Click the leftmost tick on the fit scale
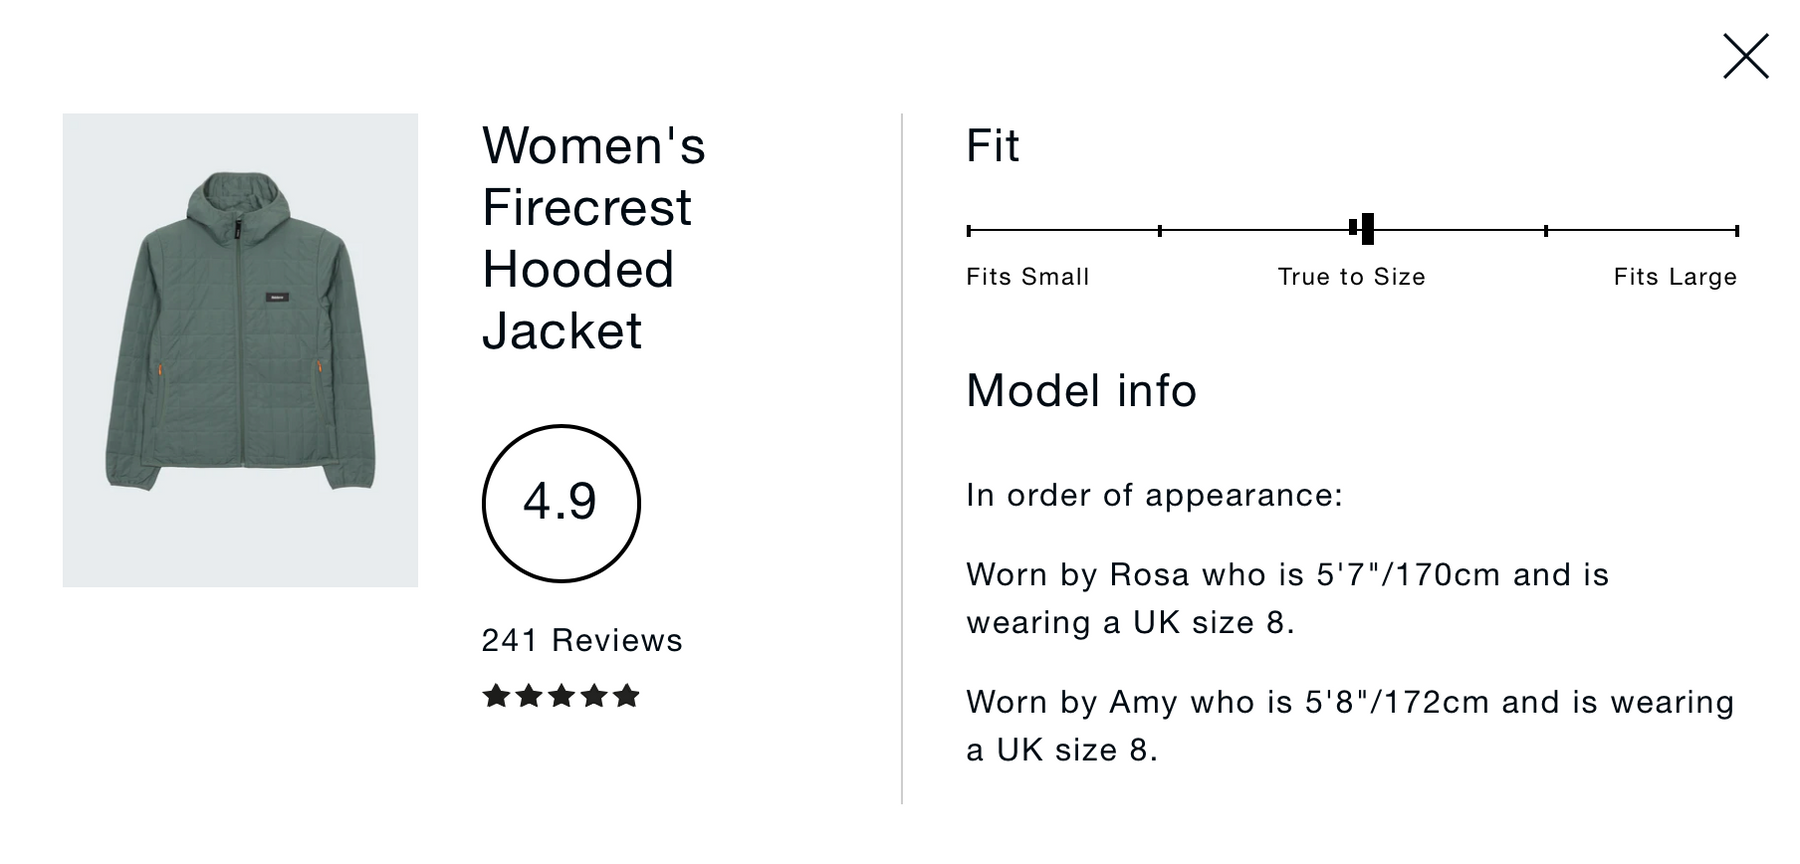The image size is (1800, 864). pos(969,231)
